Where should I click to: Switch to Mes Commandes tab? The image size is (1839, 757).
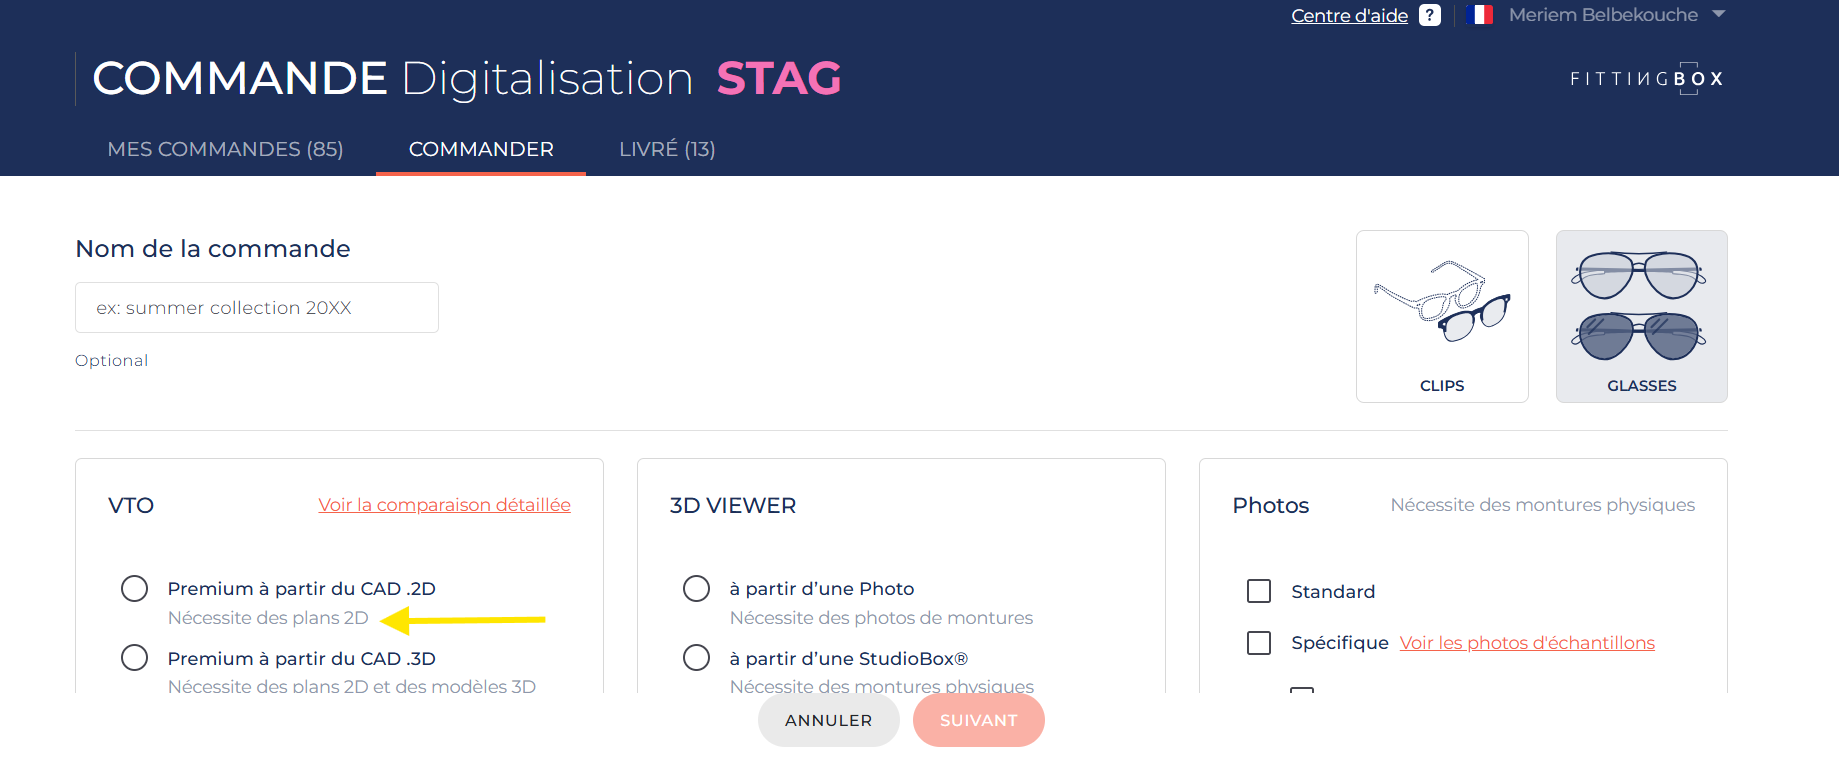coord(225,149)
